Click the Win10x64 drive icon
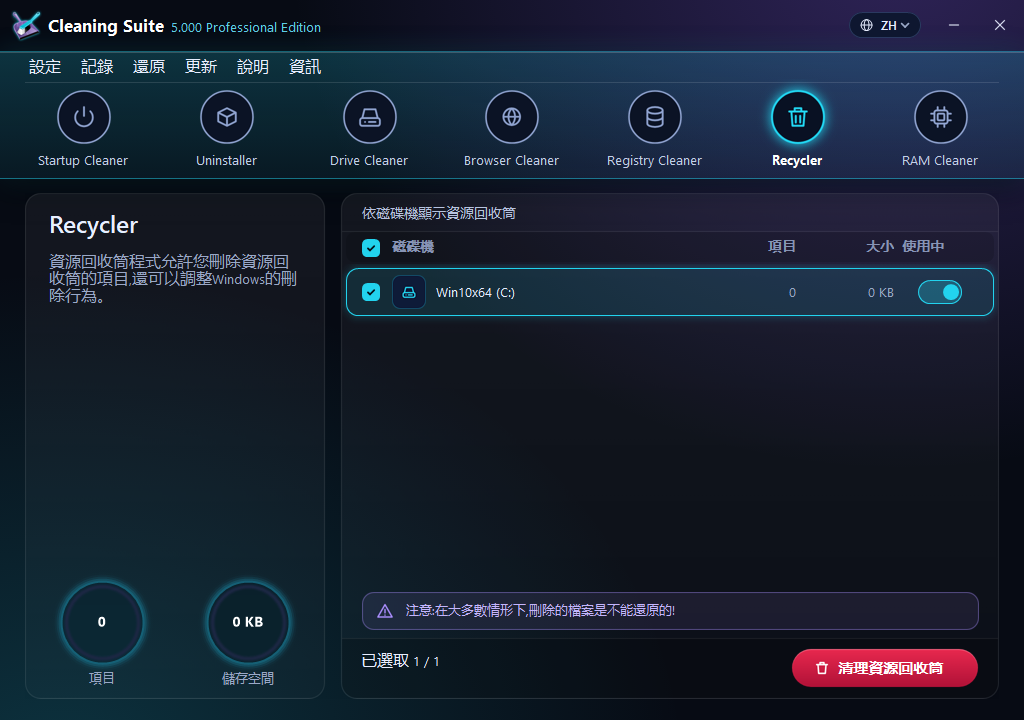Screen dimensions: 1024x720 [x=409, y=292]
